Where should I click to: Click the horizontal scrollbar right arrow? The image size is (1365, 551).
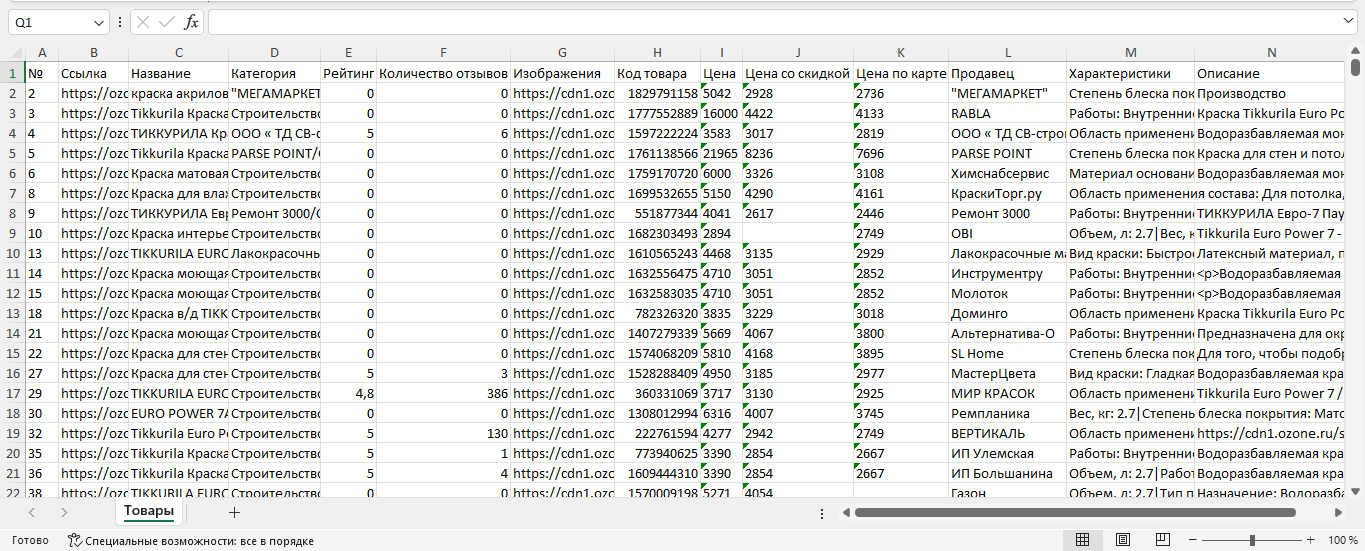(1339, 512)
